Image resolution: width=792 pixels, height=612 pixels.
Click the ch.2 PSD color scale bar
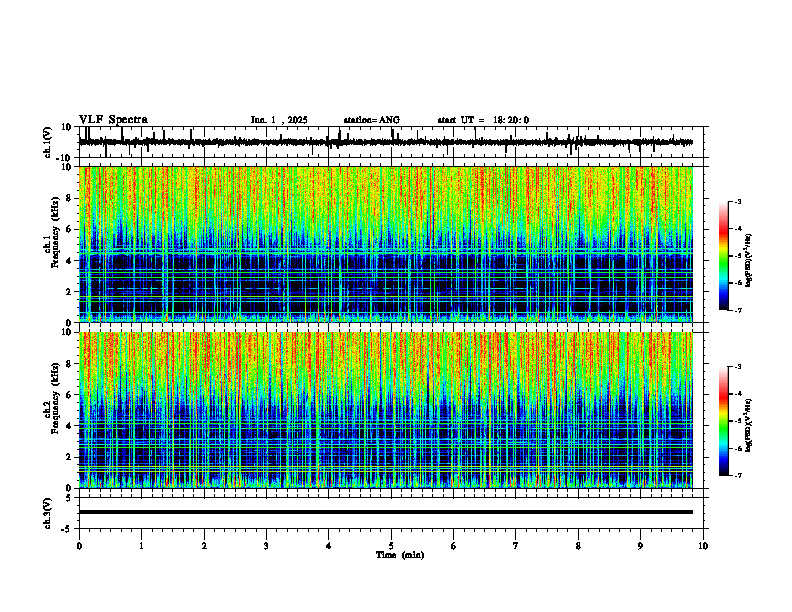[723, 421]
